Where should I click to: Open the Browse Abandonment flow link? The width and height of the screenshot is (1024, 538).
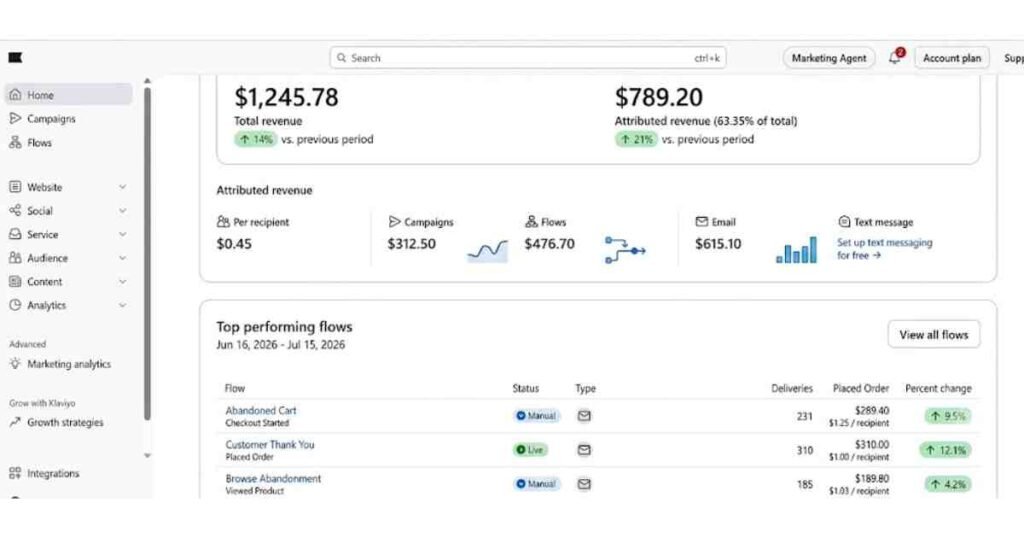273,478
